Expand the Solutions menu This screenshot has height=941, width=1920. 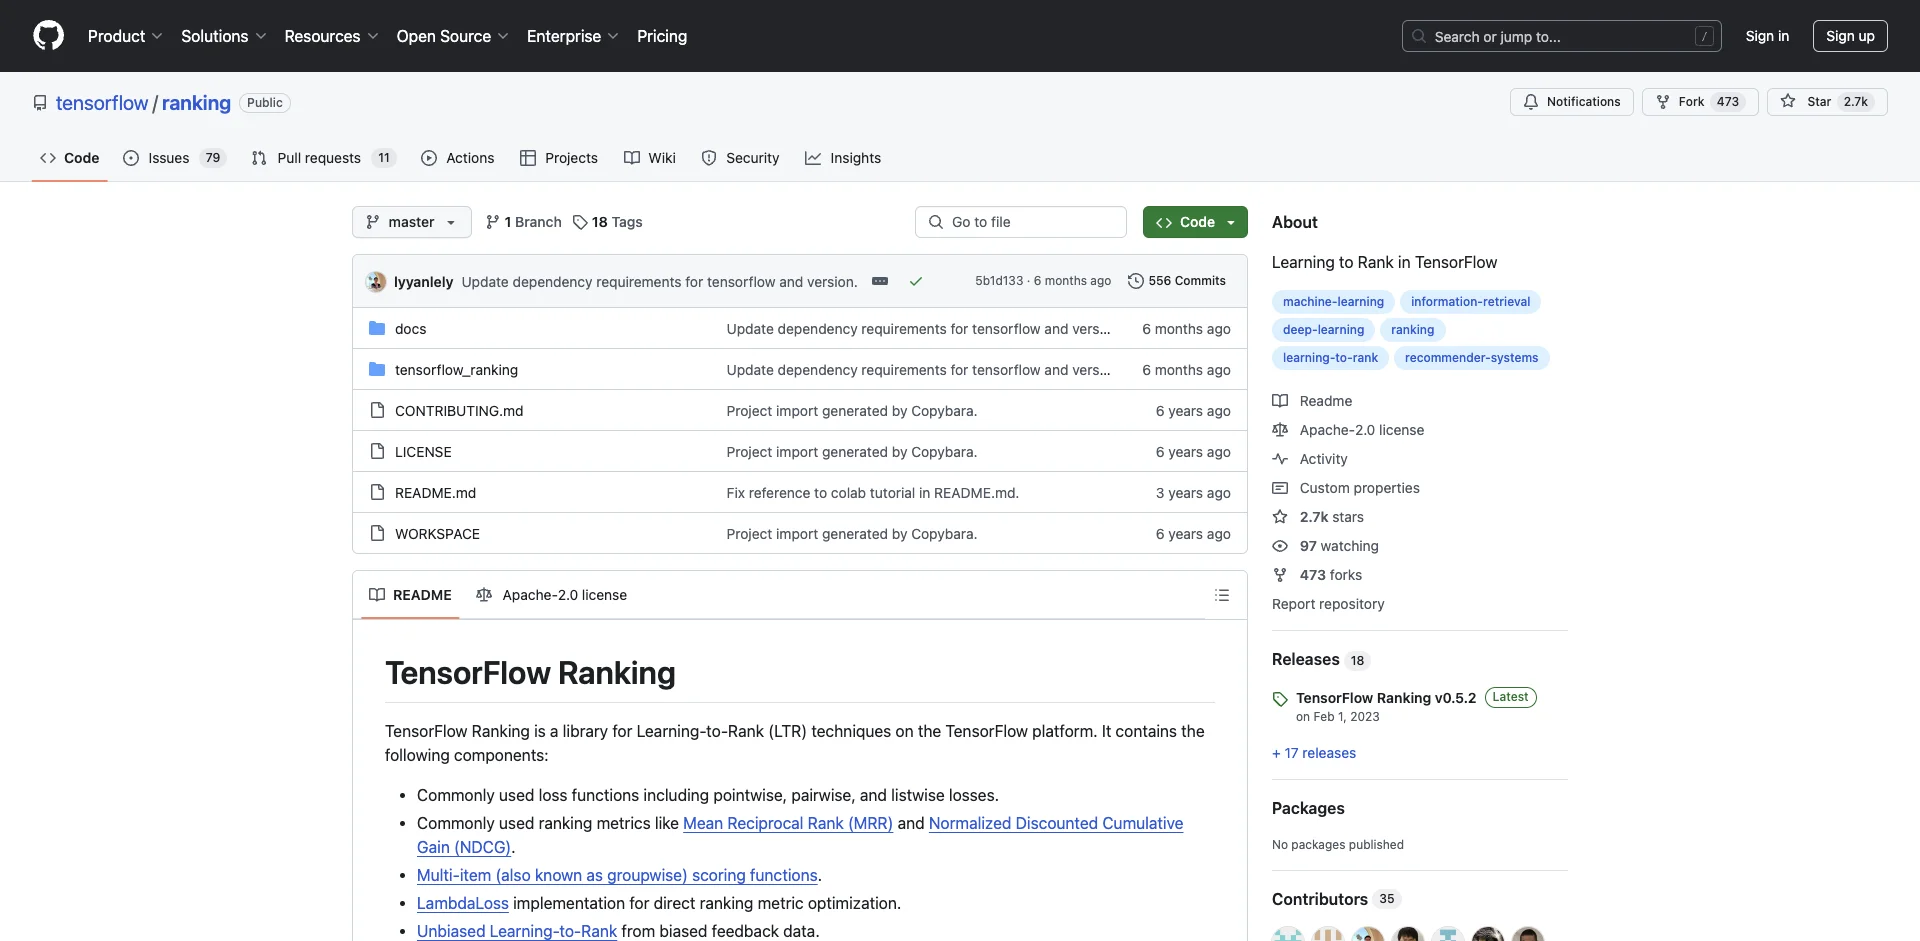[224, 36]
